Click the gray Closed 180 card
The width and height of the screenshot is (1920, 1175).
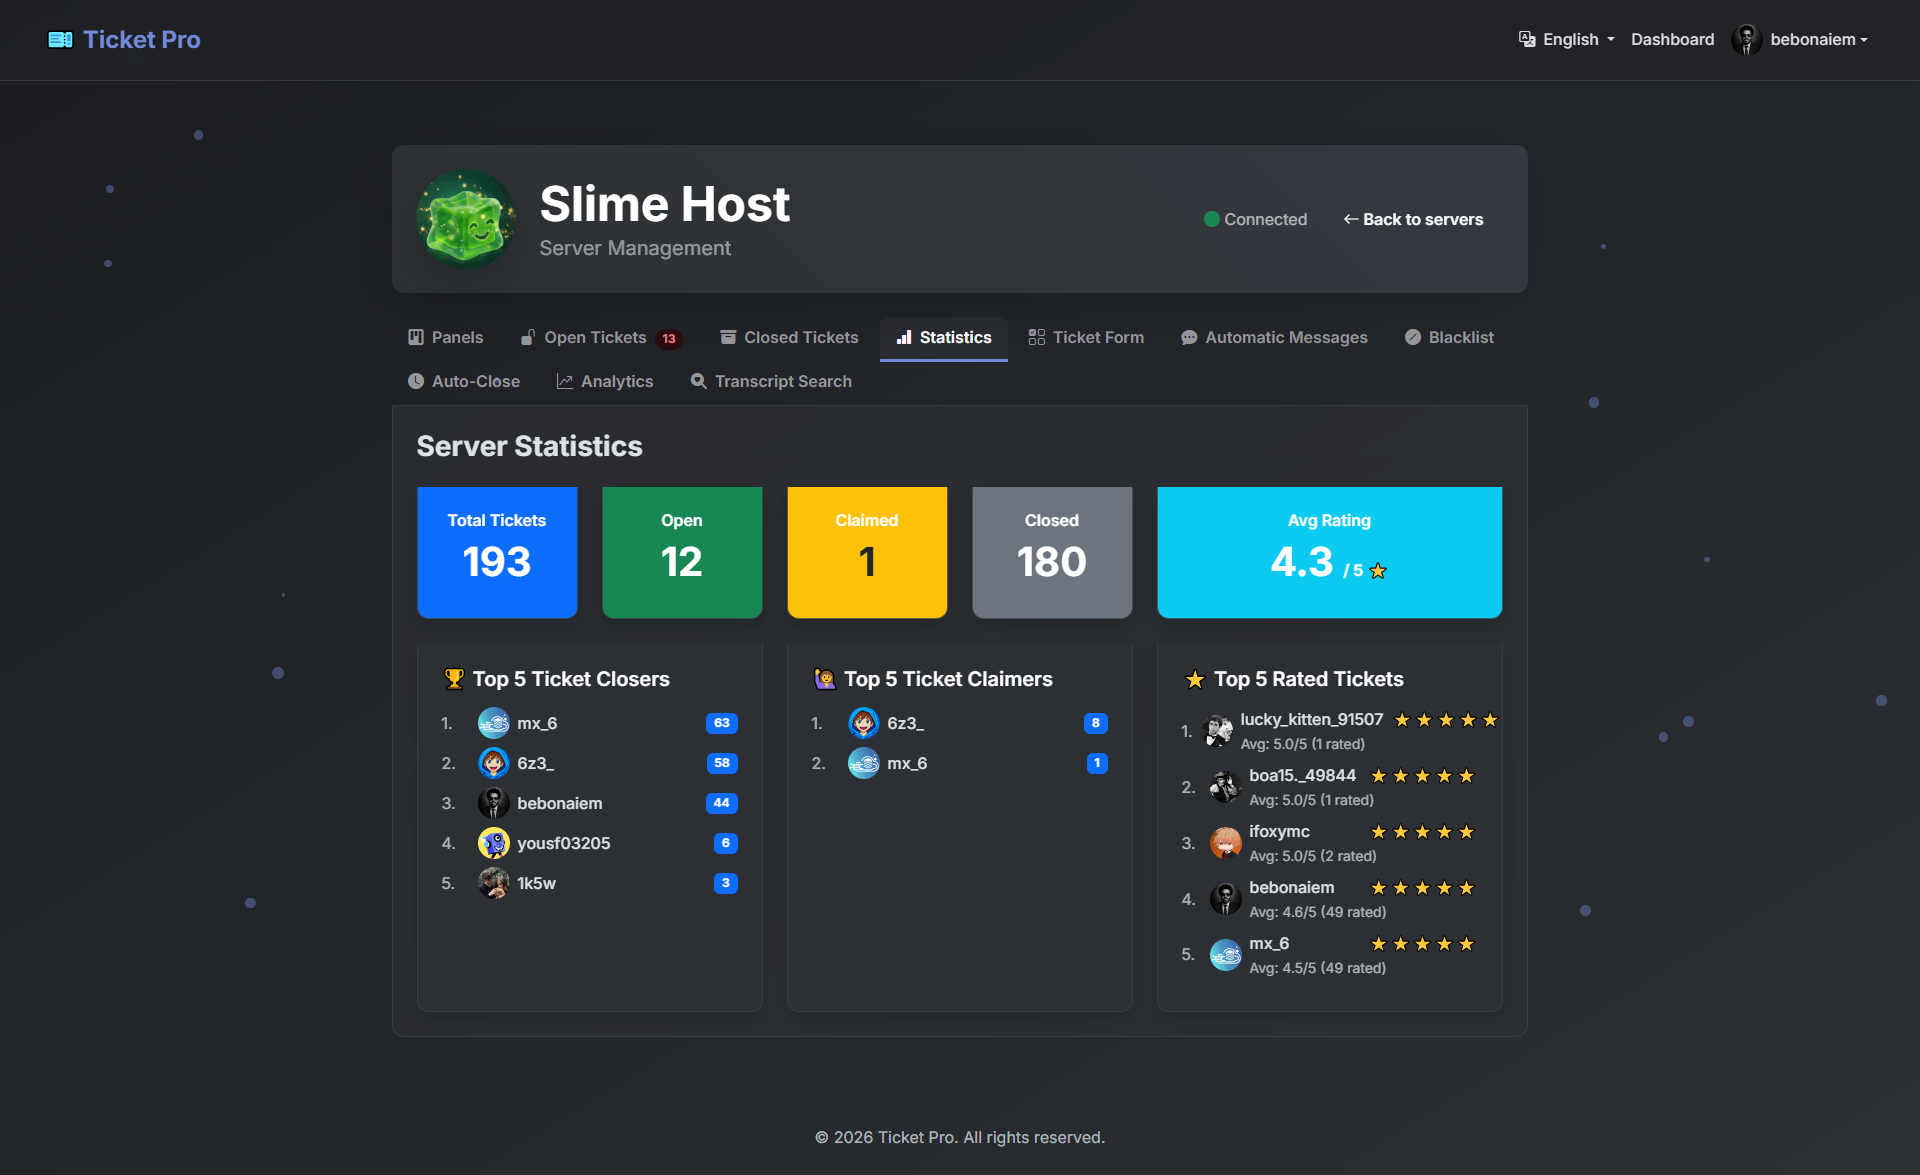point(1052,552)
